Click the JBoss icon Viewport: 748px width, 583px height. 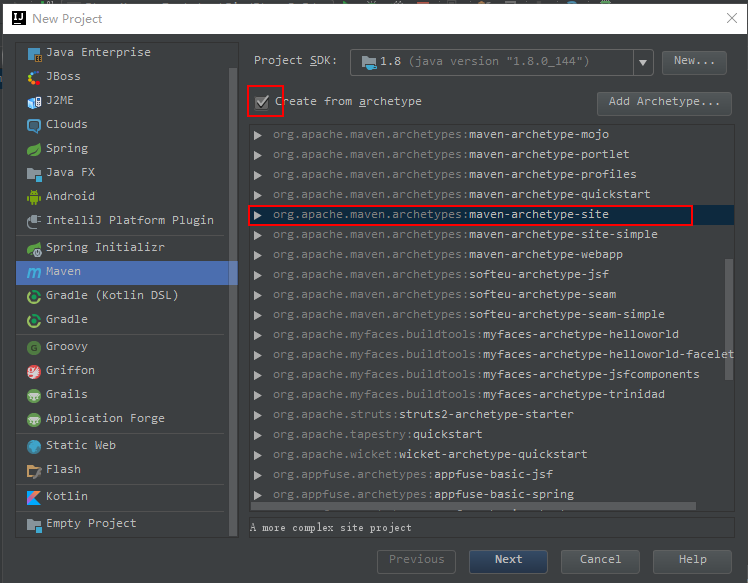[34, 78]
